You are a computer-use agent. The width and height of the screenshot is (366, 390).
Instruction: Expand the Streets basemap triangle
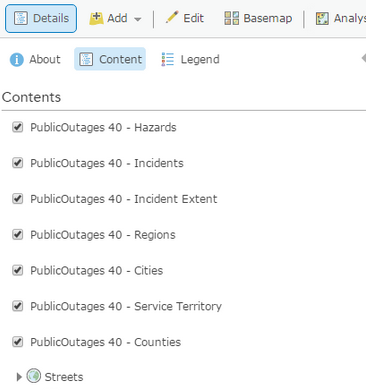pyautogui.click(x=19, y=377)
